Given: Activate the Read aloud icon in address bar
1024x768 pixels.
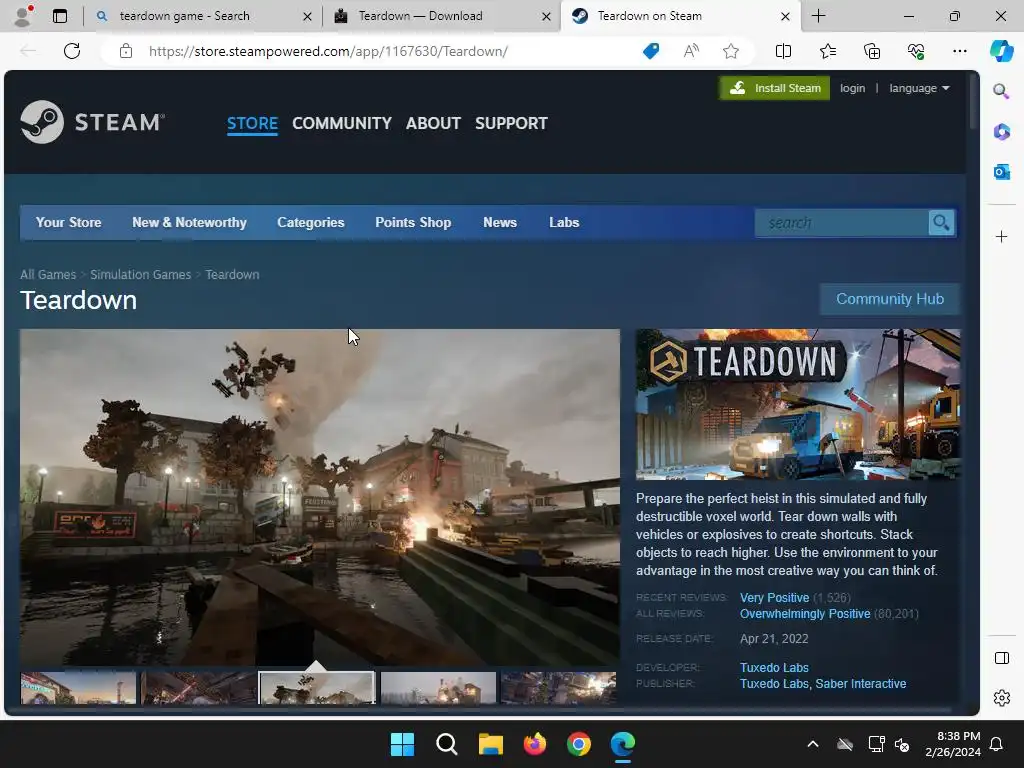Looking at the screenshot, I should 691,51.
